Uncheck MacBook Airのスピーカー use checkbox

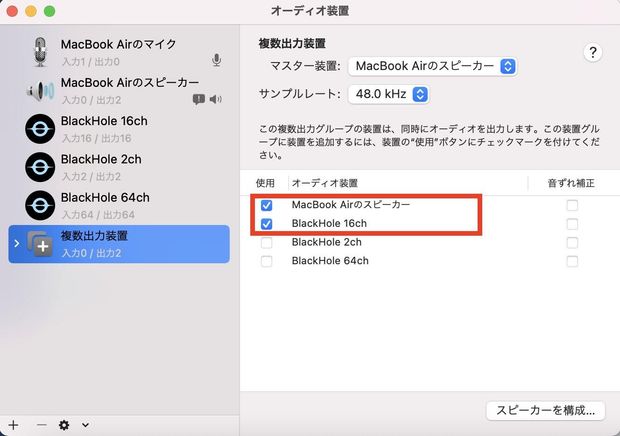click(x=267, y=205)
